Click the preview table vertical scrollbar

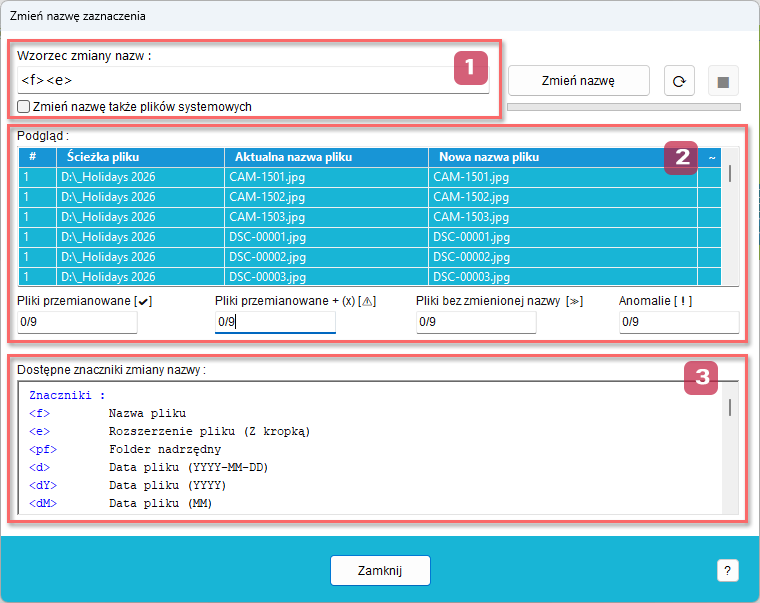point(730,216)
